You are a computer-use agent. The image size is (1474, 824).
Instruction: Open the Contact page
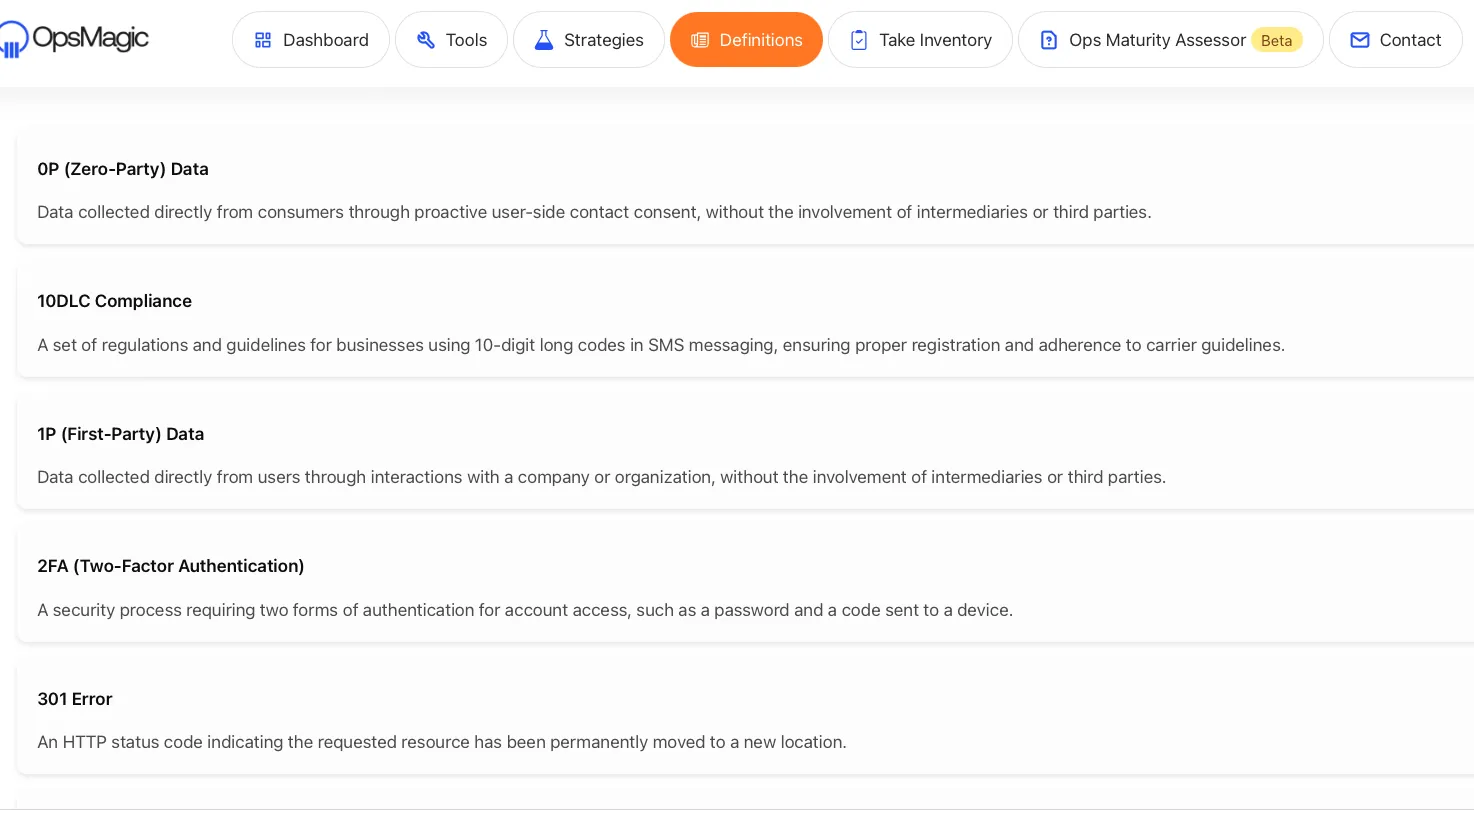1396,40
